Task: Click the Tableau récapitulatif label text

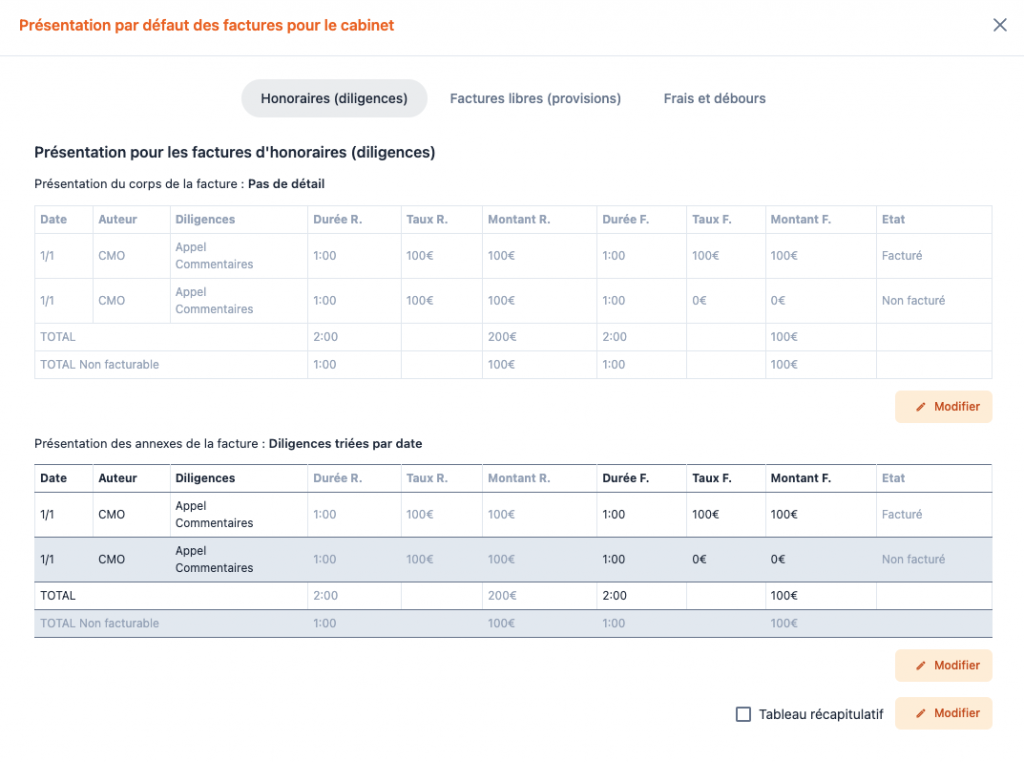Action: point(821,714)
